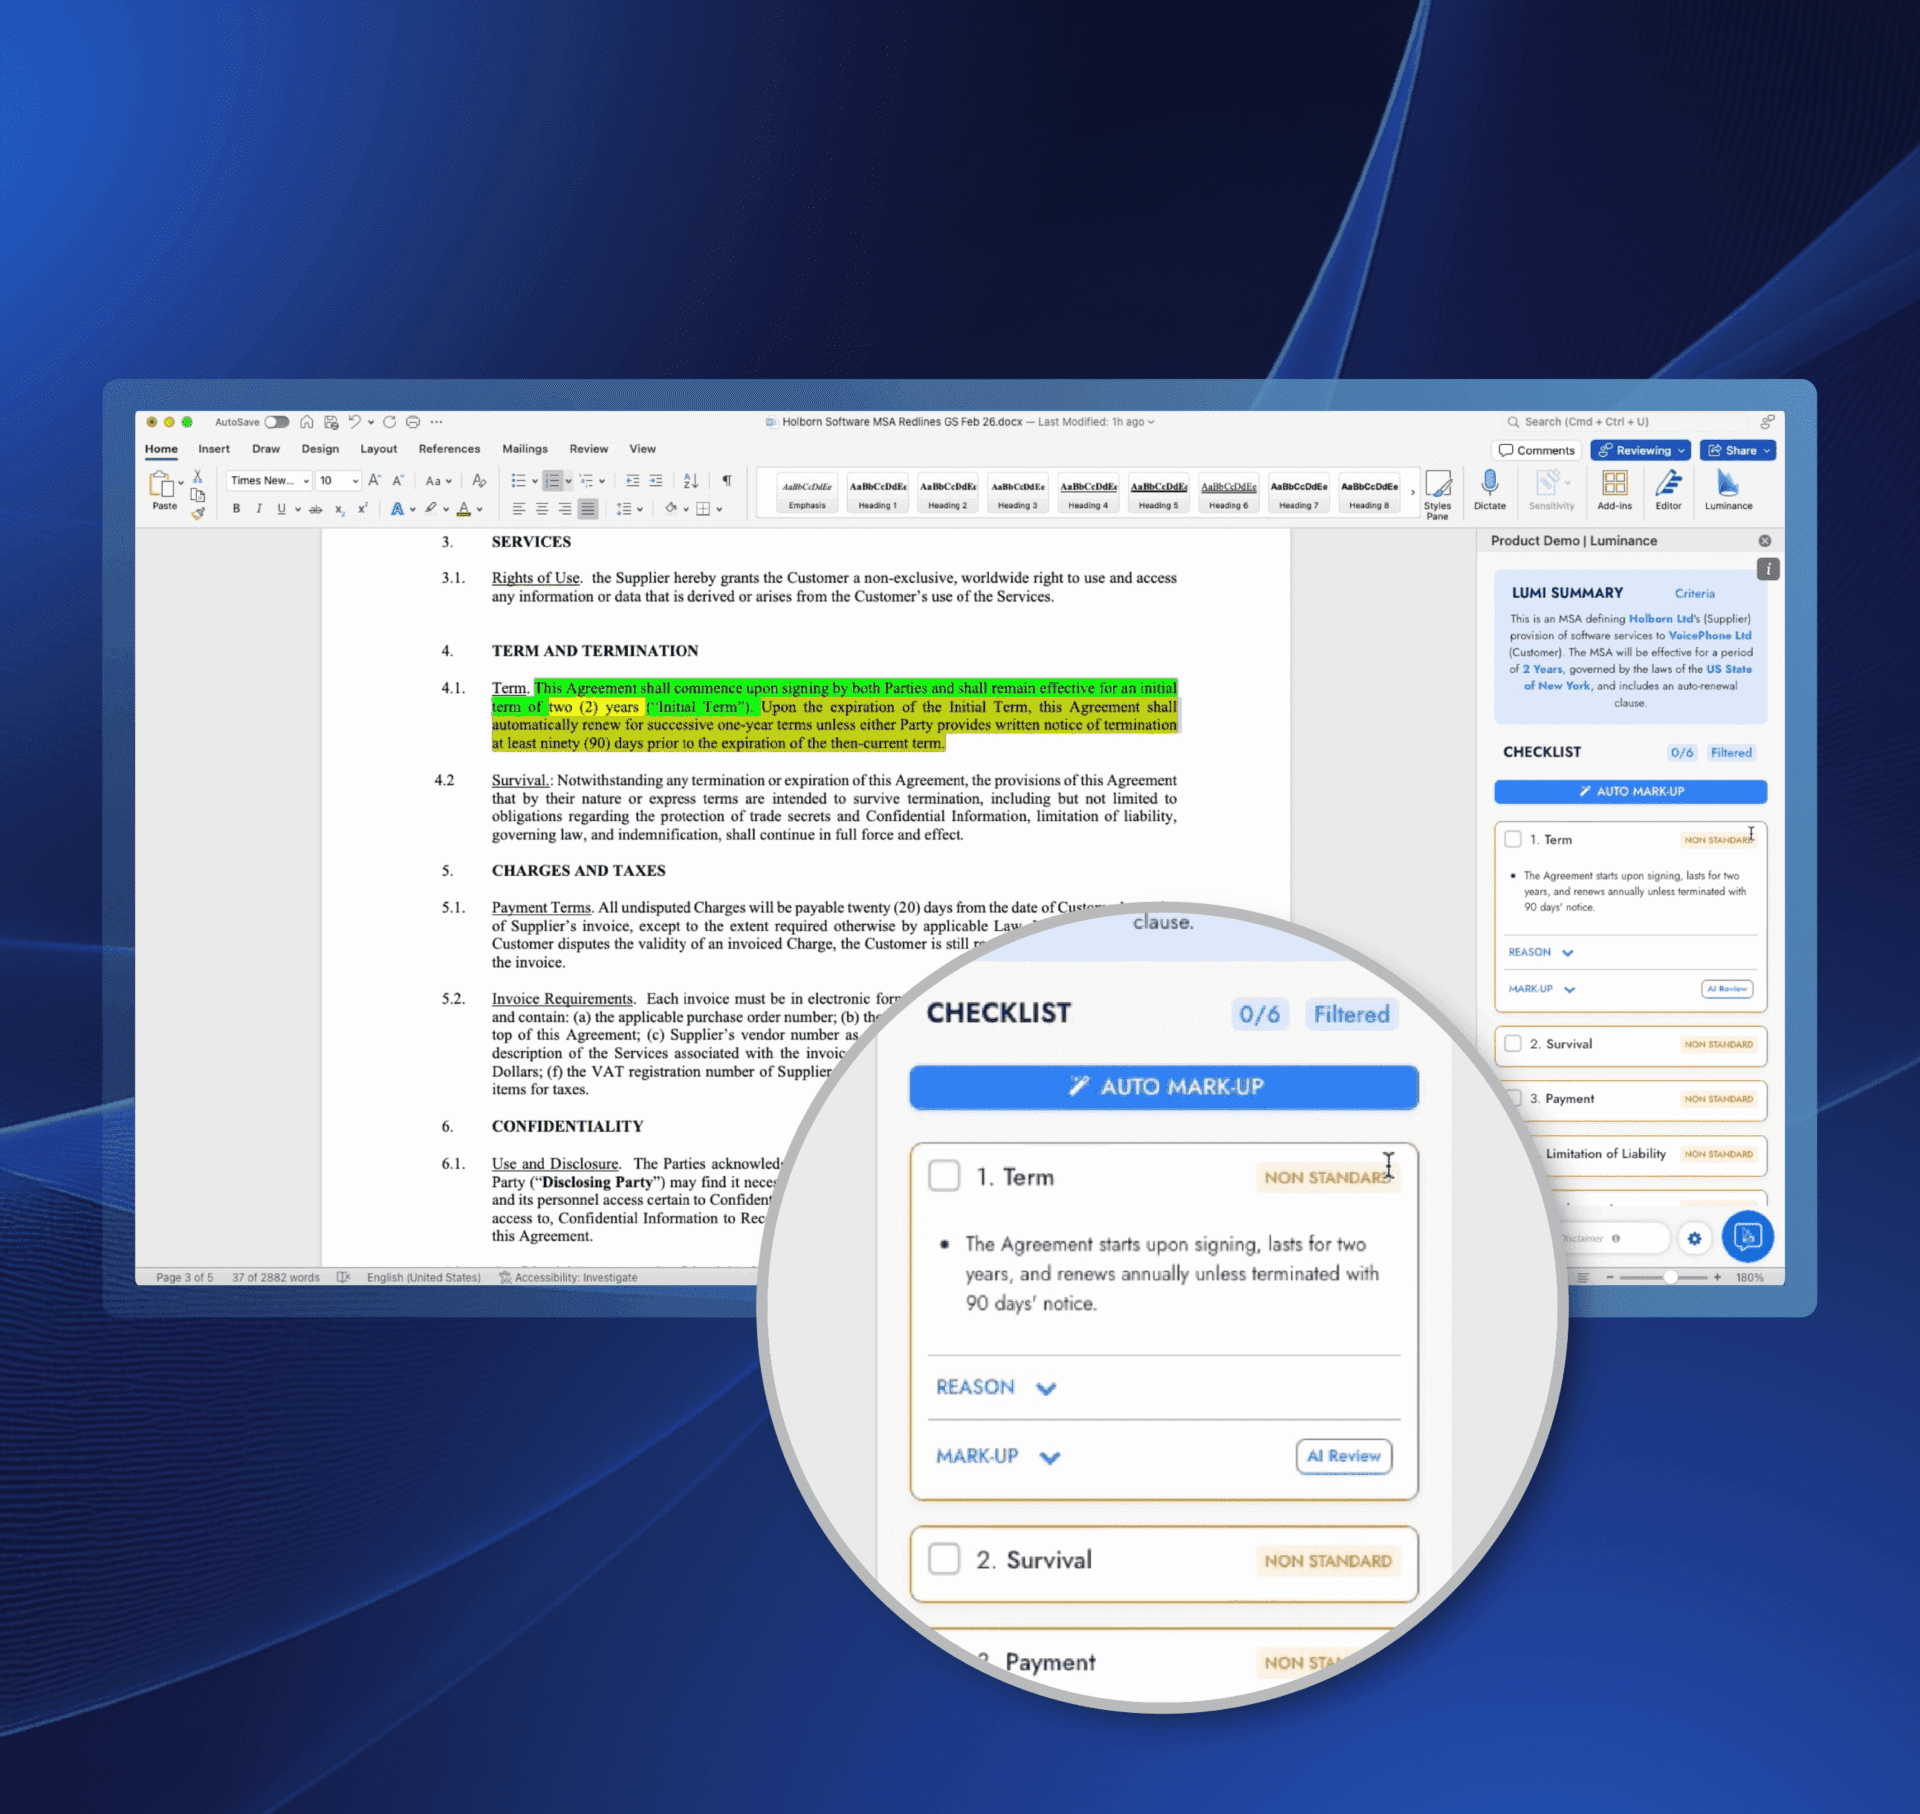
Task: Check the Survival checklist item
Action: click(944, 1560)
